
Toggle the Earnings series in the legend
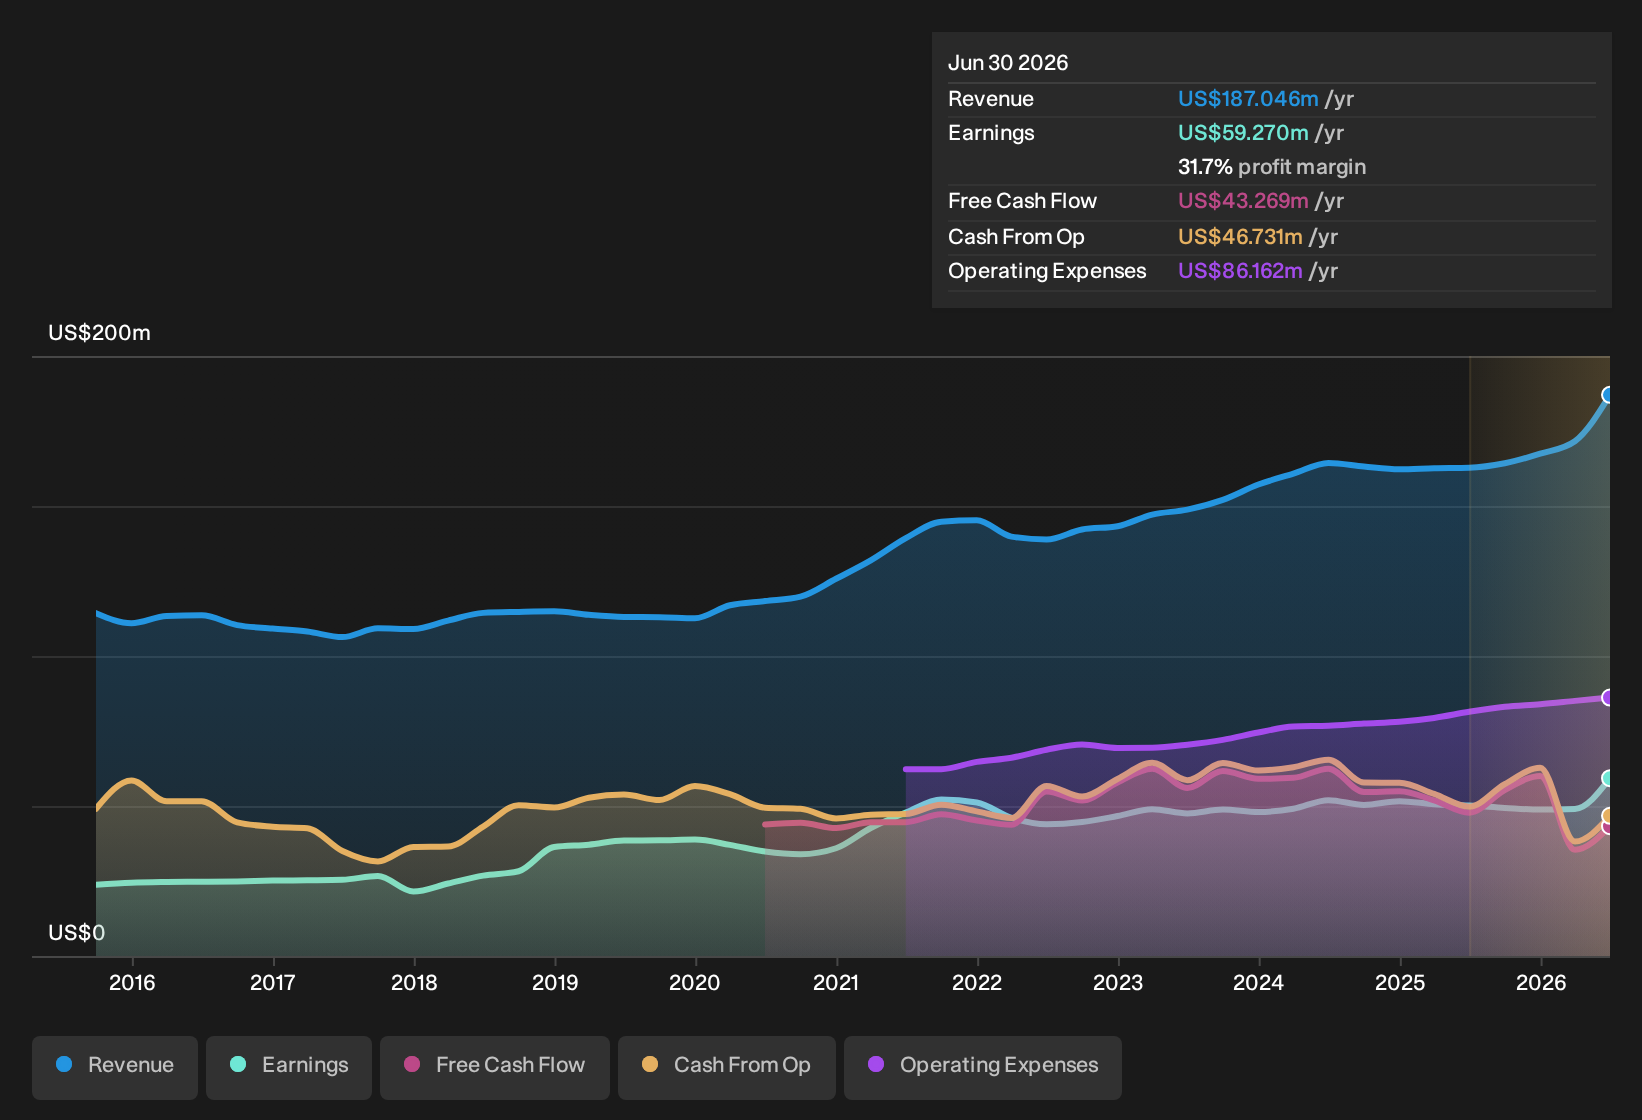(289, 1066)
